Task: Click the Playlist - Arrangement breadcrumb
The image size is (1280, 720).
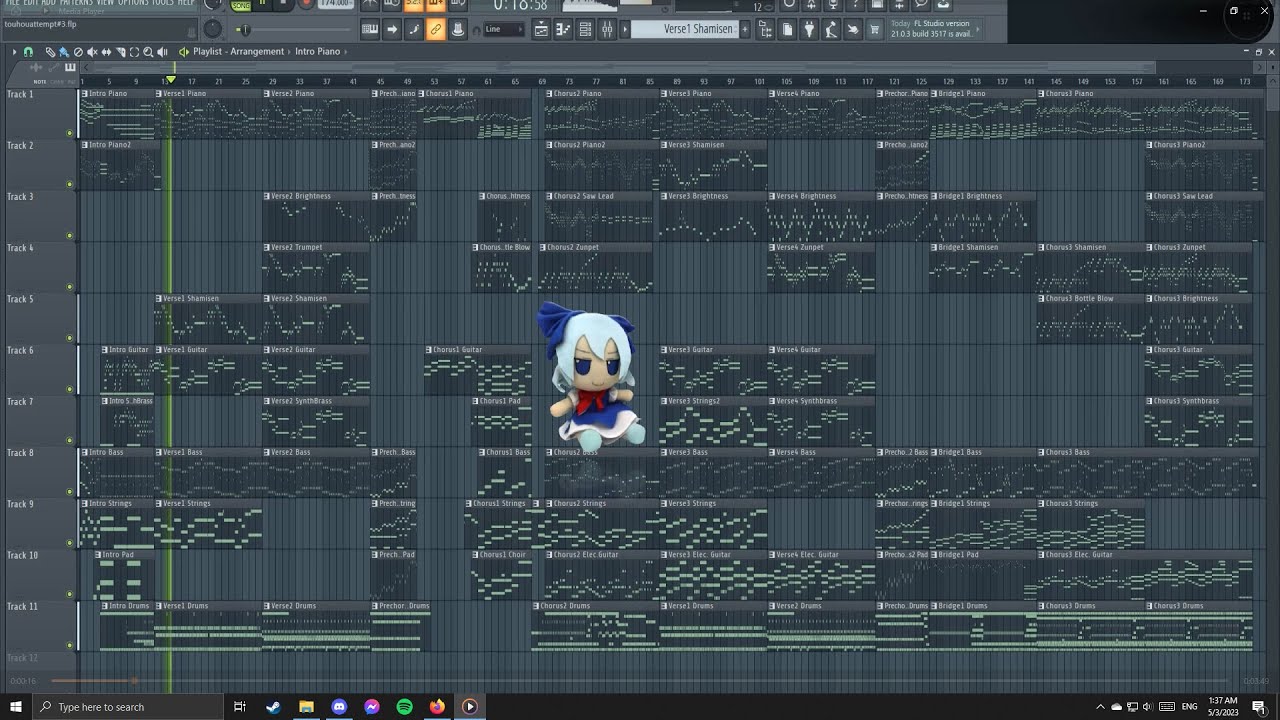Action: (238, 51)
